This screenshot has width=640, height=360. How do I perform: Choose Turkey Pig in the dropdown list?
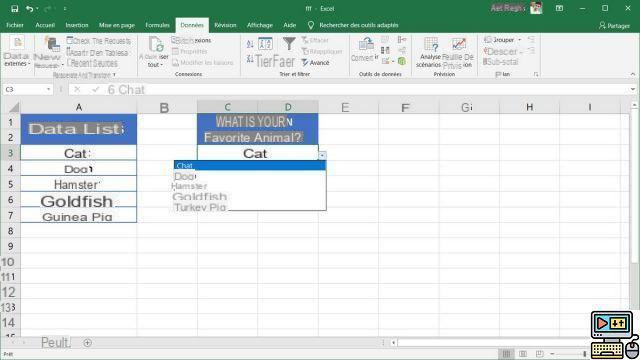(x=250, y=207)
